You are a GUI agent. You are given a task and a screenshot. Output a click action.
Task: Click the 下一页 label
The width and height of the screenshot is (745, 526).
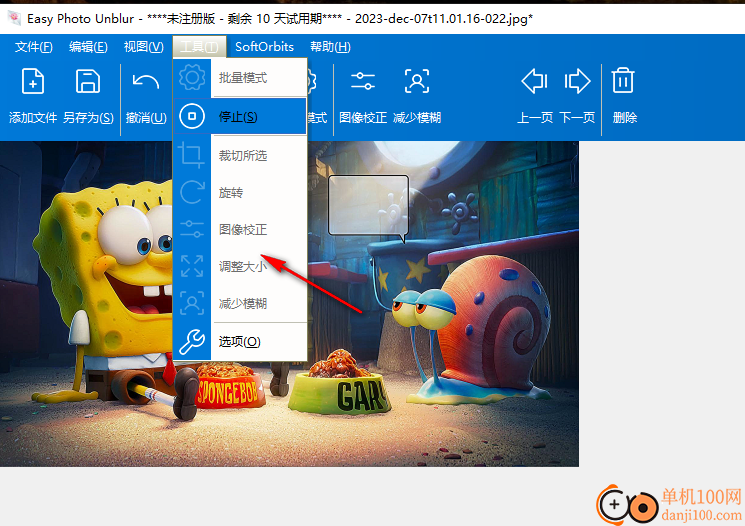(577, 117)
